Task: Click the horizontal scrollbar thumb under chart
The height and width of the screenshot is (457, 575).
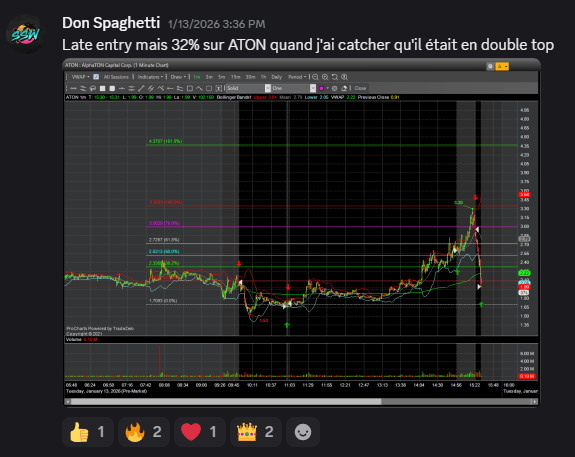Action: 226,402
